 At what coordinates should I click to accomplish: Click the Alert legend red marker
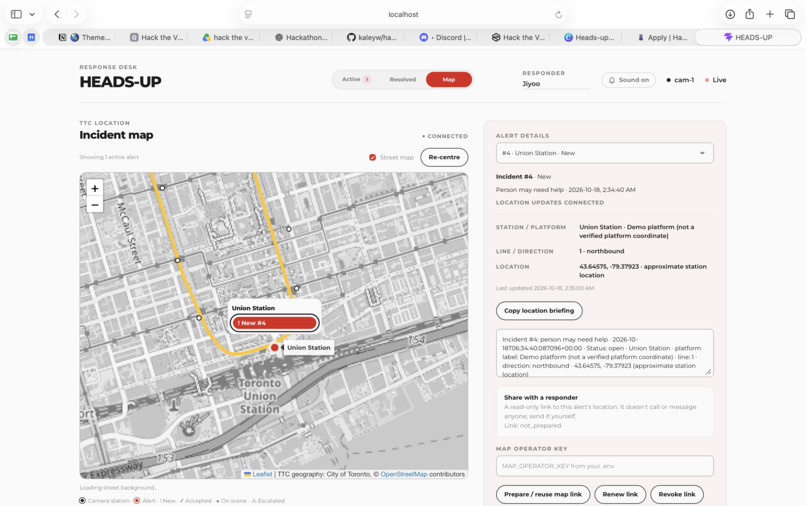click(x=137, y=500)
